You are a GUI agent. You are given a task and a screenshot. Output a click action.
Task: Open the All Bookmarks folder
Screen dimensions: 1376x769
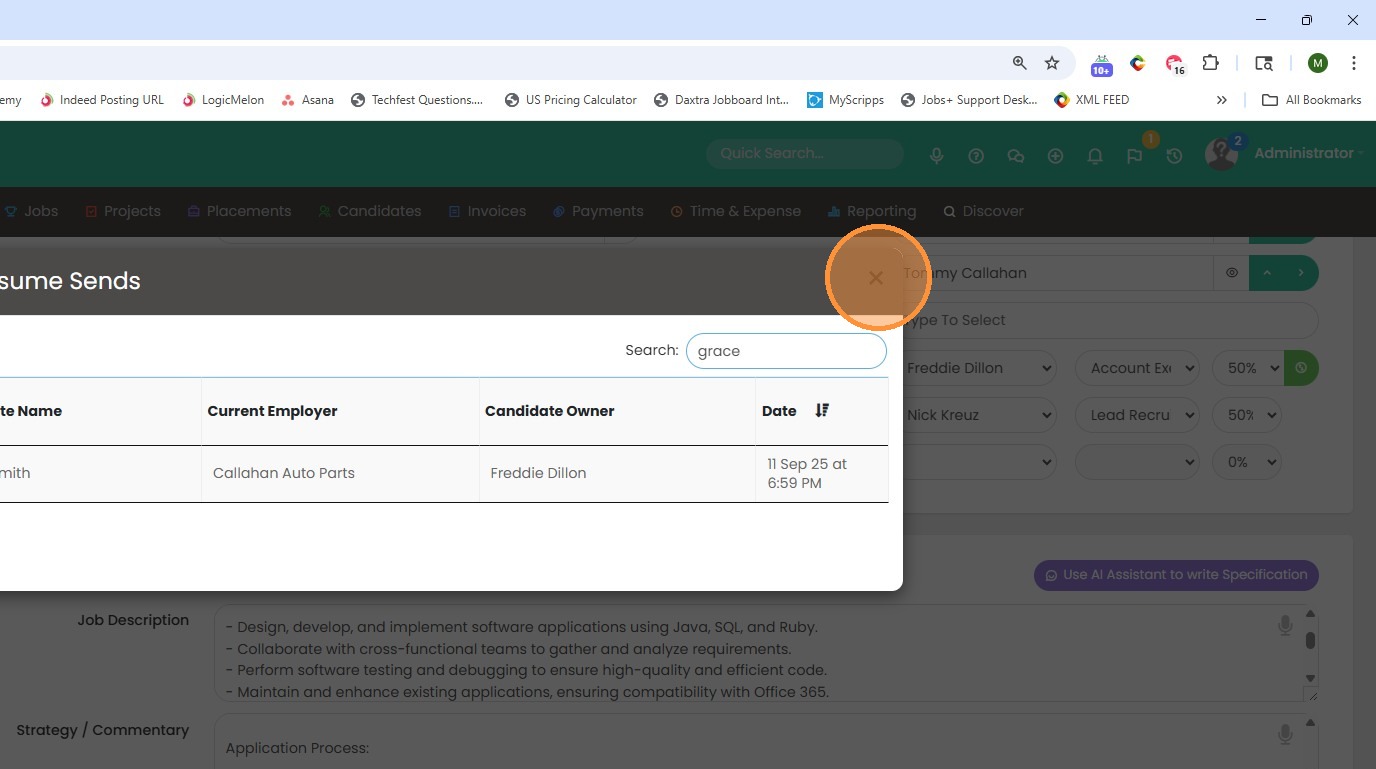coord(1312,100)
